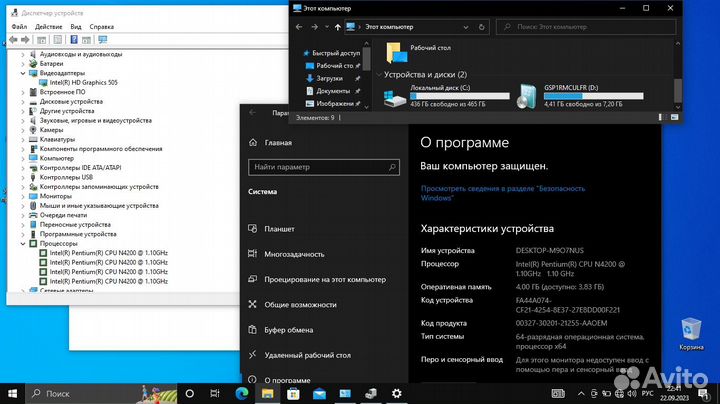Image resolution: width=720 pixels, height=404 pixels.
Task: Open the Справка menu in Device Manager
Action: click(101, 27)
